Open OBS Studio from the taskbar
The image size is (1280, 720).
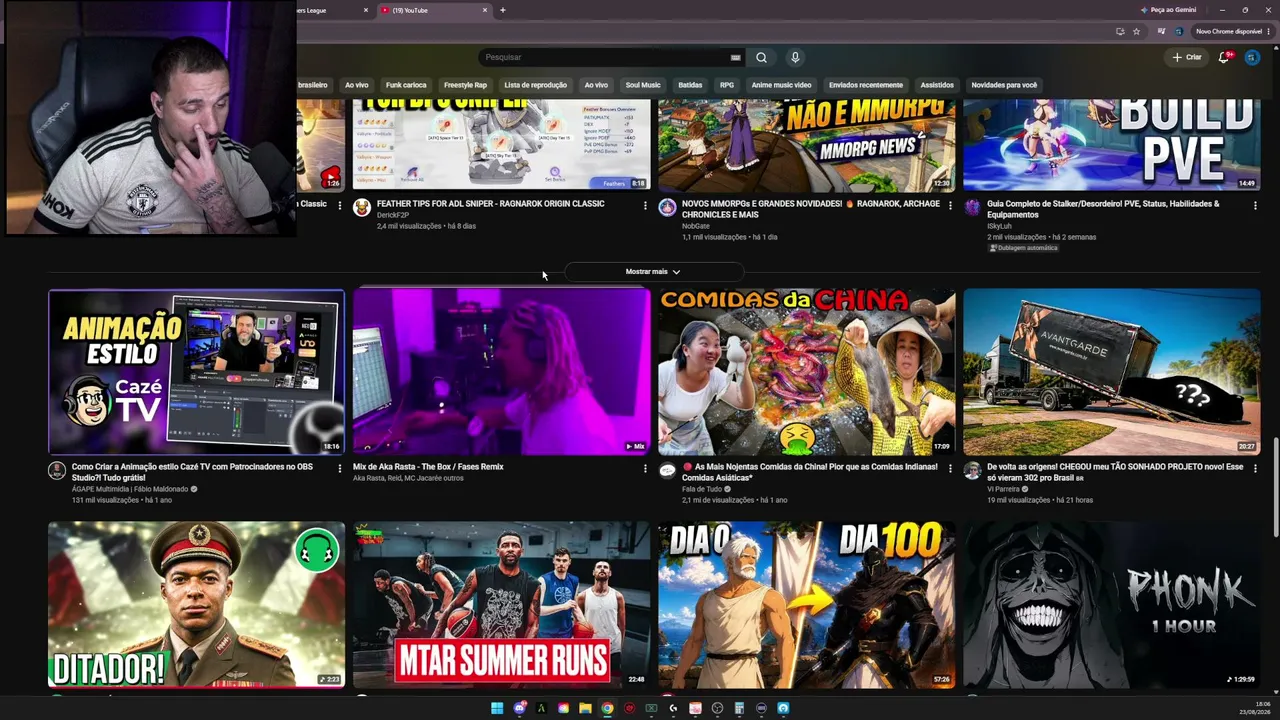point(717,708)
